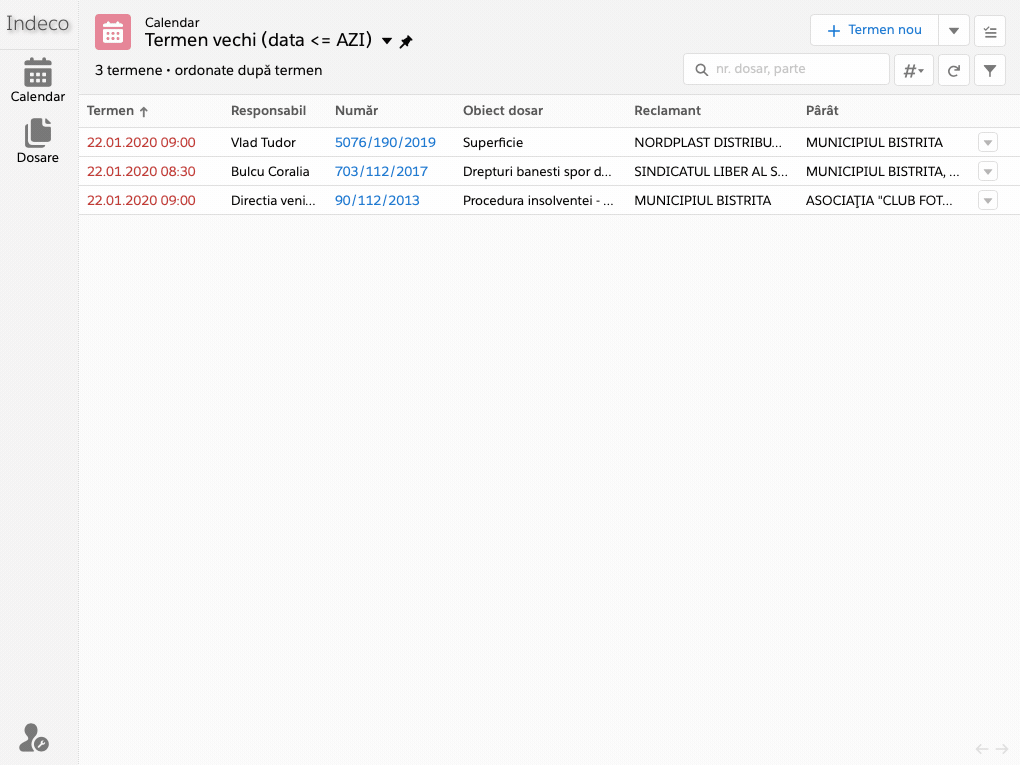This screenshot has width=1020, height=765.
Task: Open the Dosare documents icon
Action: pos(38,140)
